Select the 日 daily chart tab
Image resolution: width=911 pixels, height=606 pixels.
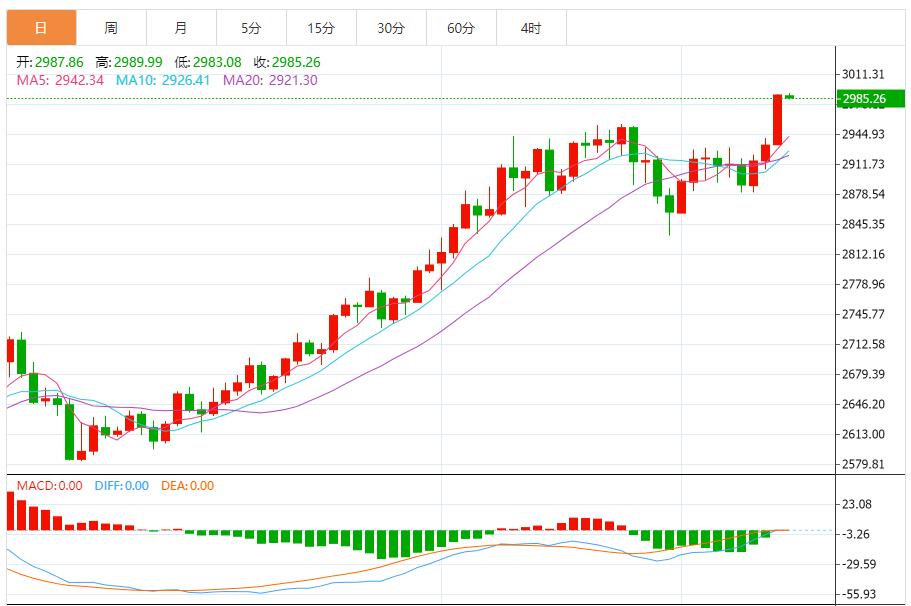41,28
